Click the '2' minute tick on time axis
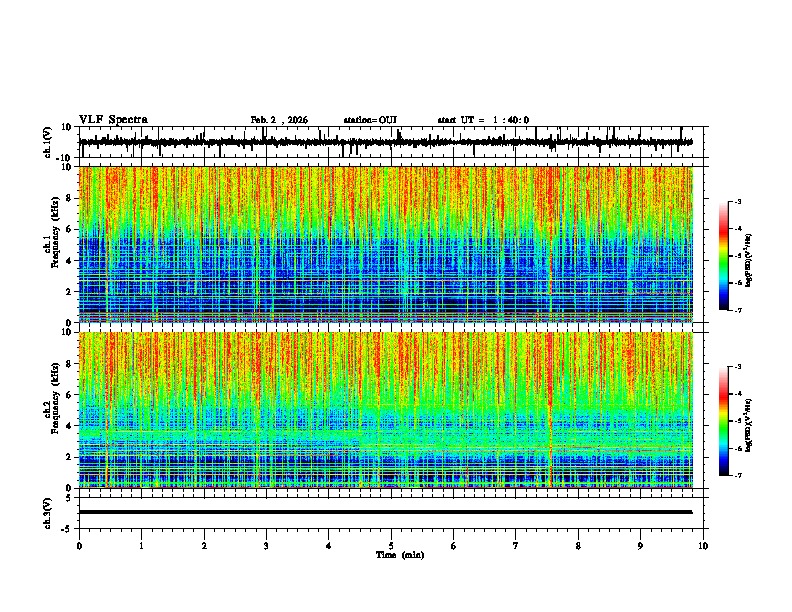The height and width of the screenshot is (612, 792). tap(204, 546)
